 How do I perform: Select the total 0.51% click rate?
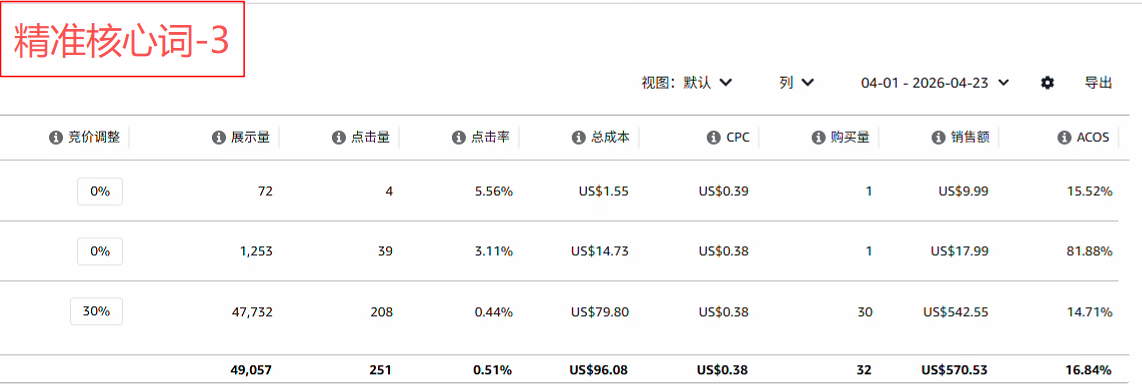point(493,370)
